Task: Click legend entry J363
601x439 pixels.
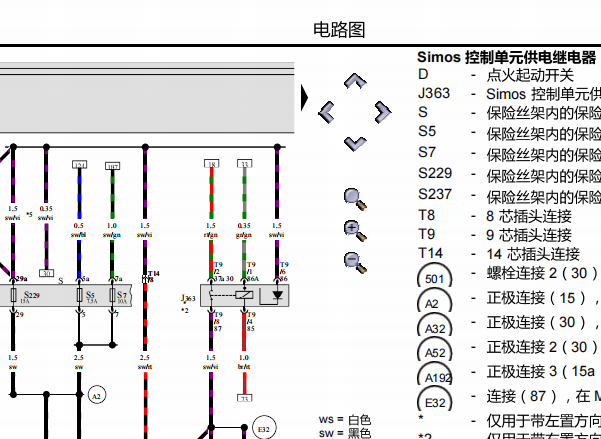Action: pos(509,94)
